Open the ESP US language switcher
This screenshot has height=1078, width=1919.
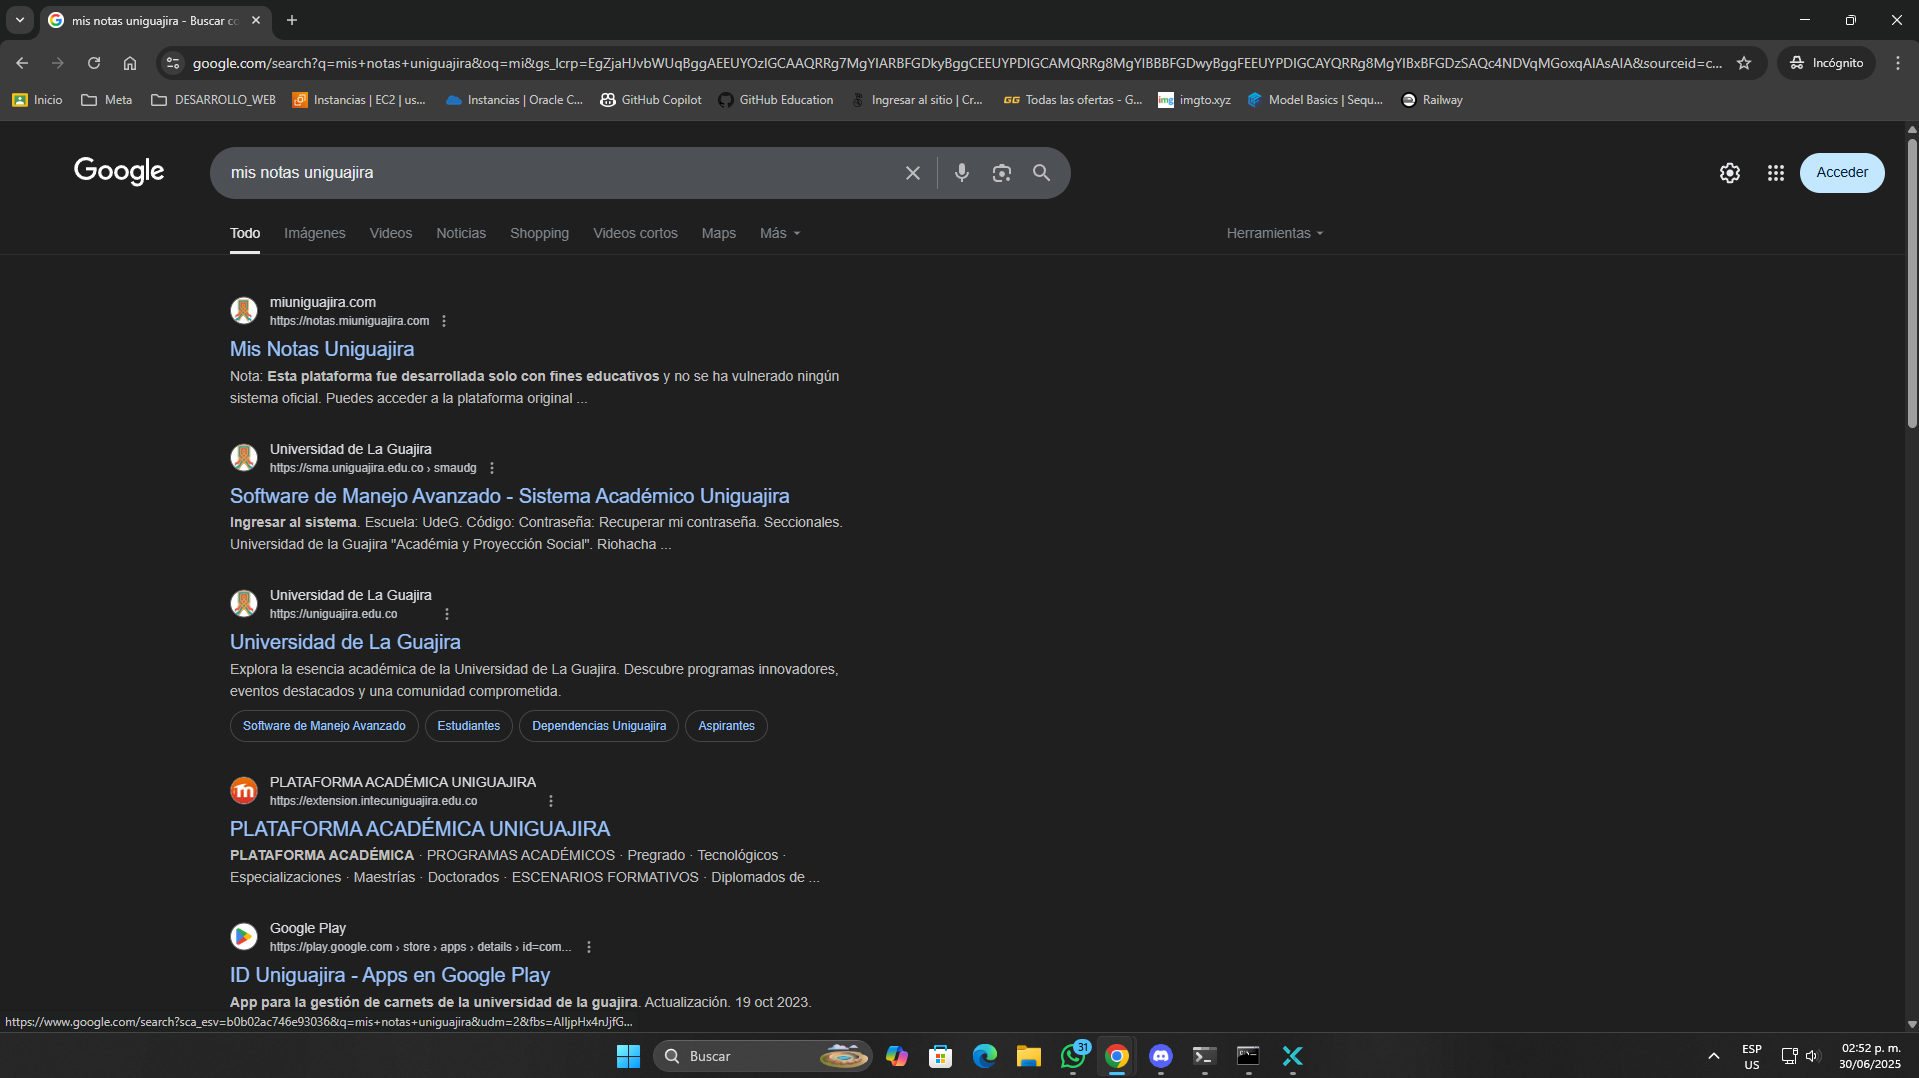point(1751,1056)
